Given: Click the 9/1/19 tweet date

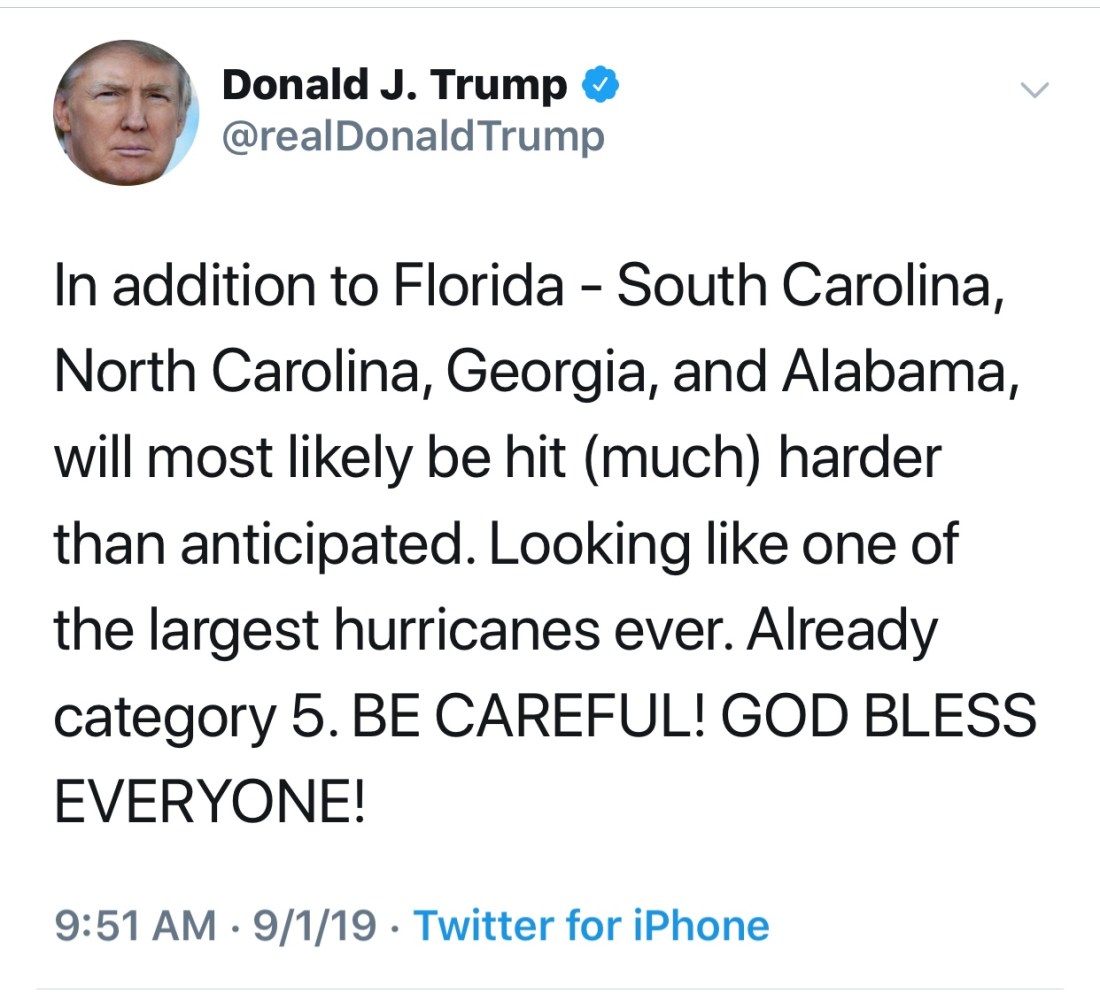Looking at the screenshot, I should (x=314, y=925).
